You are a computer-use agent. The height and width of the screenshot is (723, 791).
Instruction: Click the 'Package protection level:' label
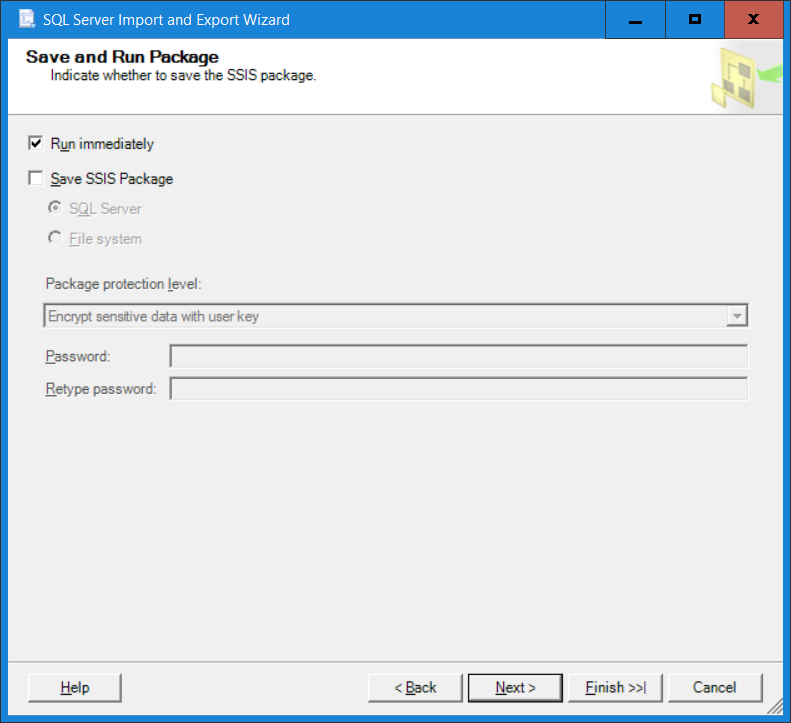pyautogui.click(x=124, y=284)
